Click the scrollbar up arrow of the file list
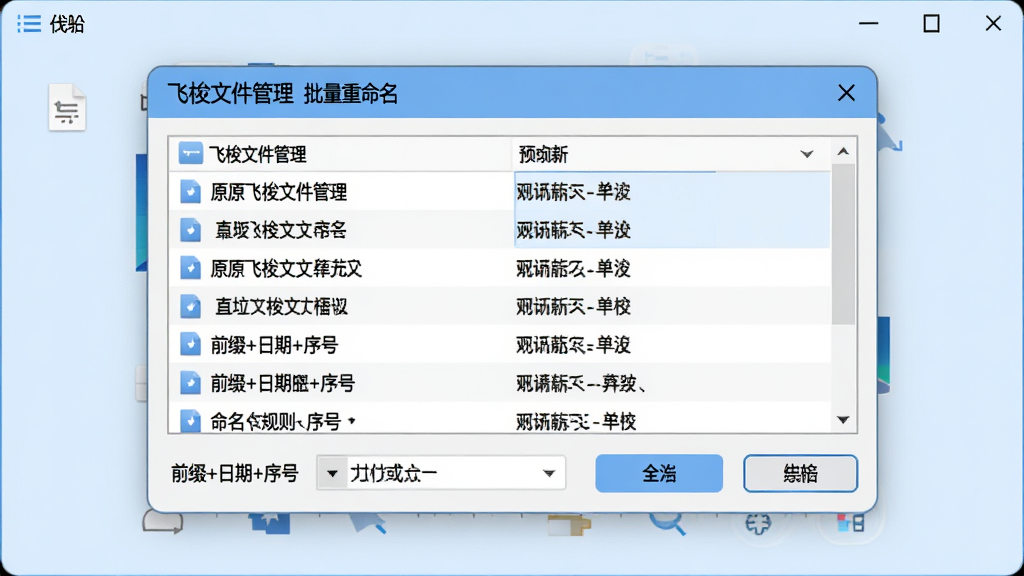Screen dimensions: 1024x576 pos(843,152)
